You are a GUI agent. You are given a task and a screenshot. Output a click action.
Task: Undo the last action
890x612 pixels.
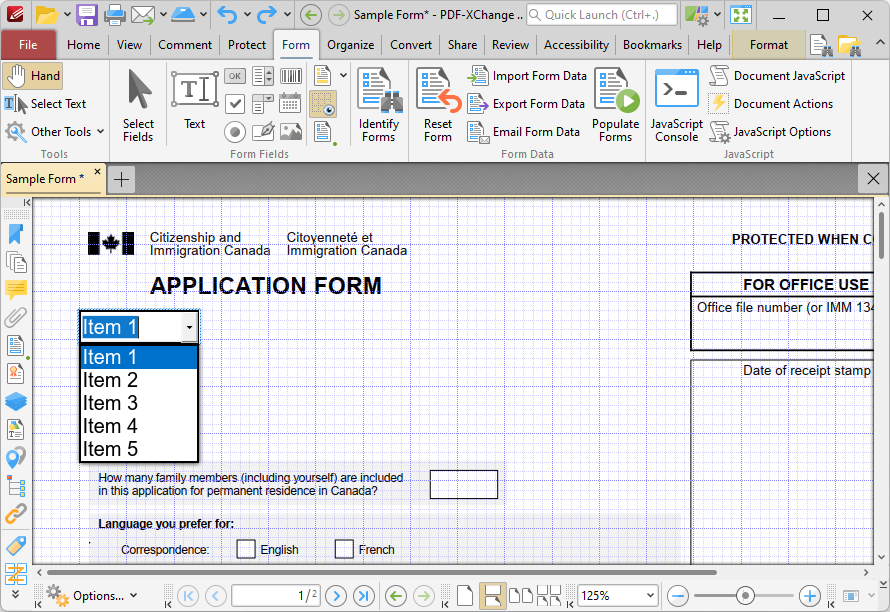227,15
